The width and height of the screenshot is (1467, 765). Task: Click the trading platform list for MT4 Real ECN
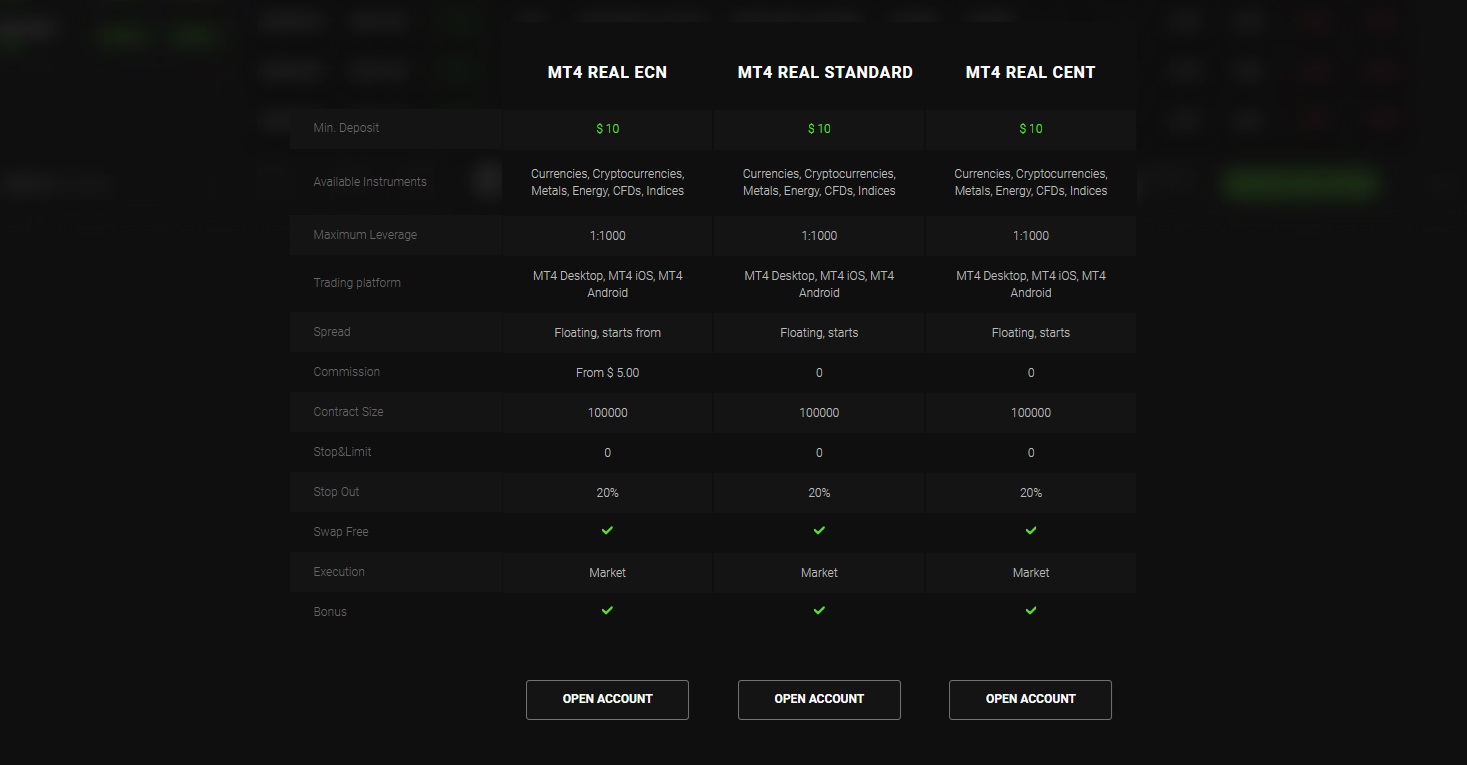point(607,284)
